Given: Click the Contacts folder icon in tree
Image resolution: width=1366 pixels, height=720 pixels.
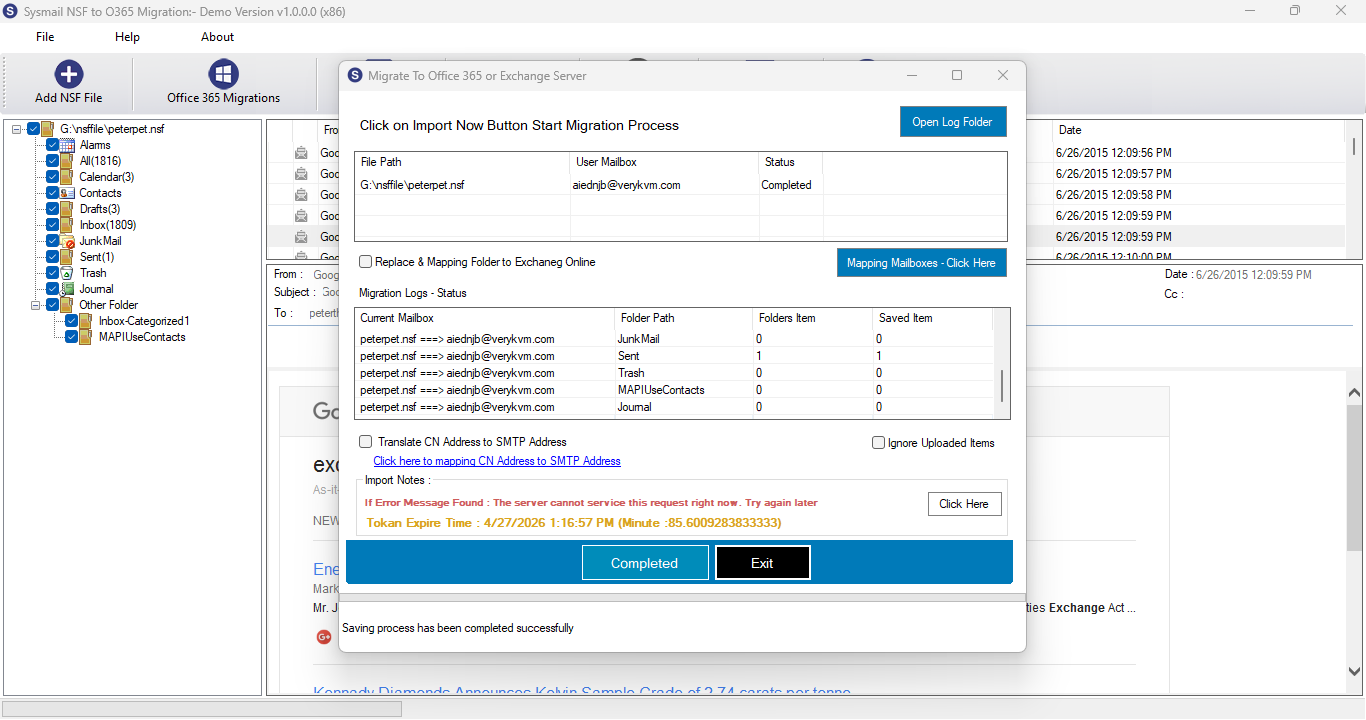Looking at the screenshot, I should (67, 193).
